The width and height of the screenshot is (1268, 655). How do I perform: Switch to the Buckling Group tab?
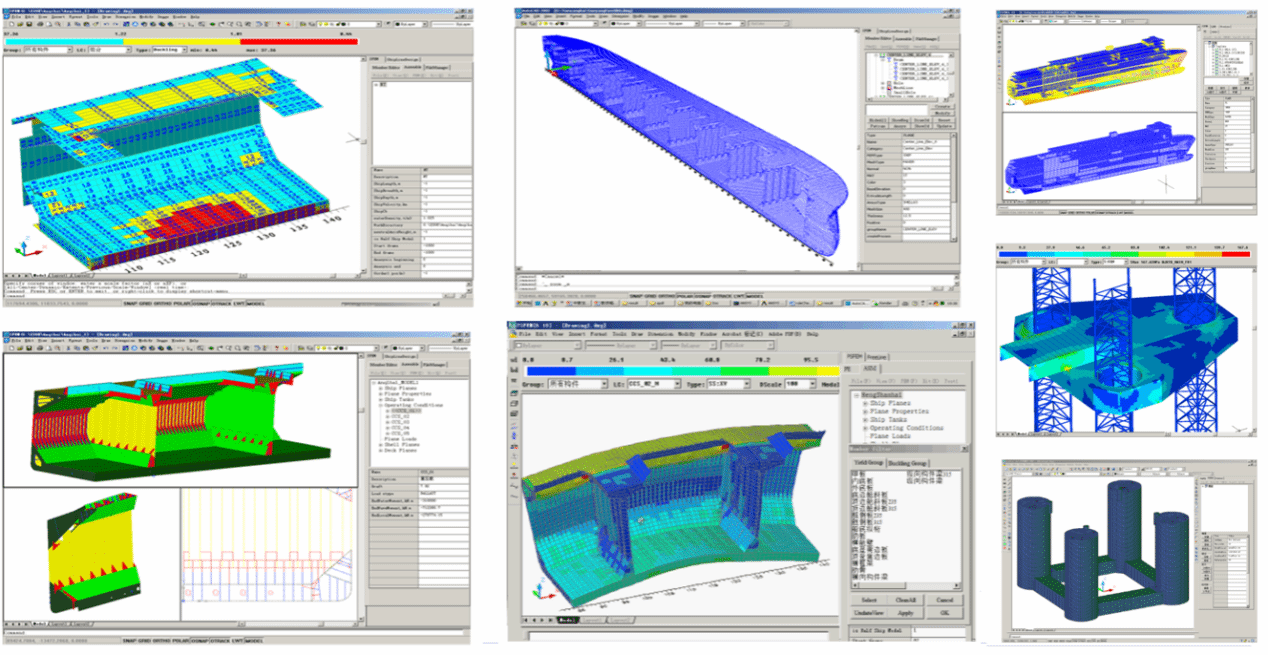click(908, 463)
